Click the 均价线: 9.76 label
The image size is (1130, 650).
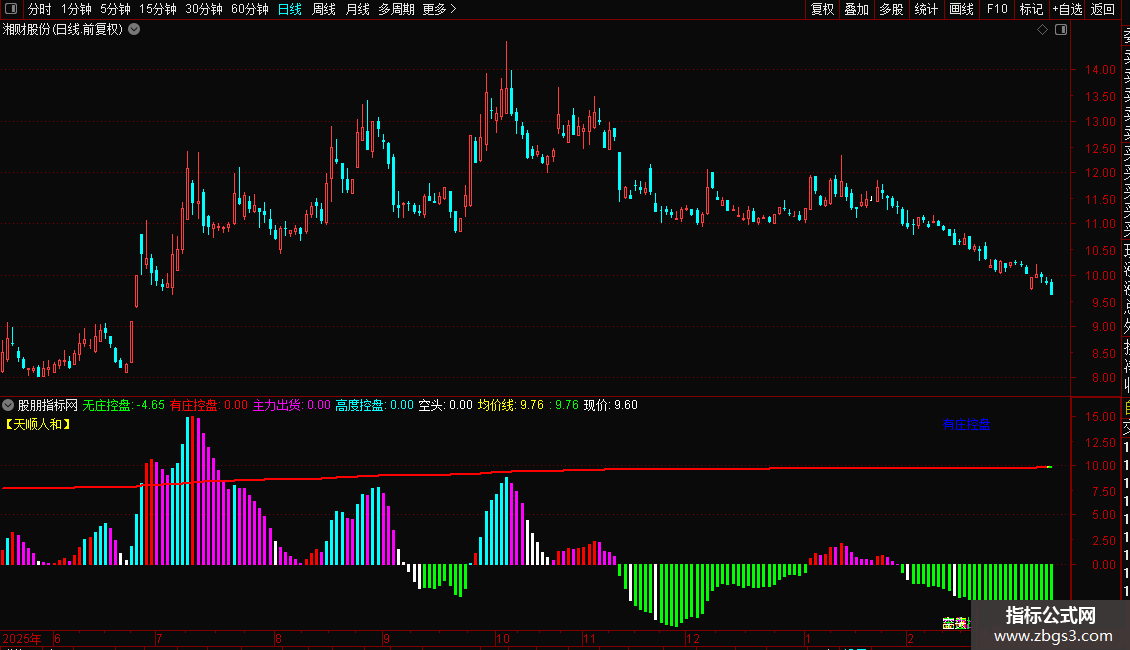pos(511,405)
